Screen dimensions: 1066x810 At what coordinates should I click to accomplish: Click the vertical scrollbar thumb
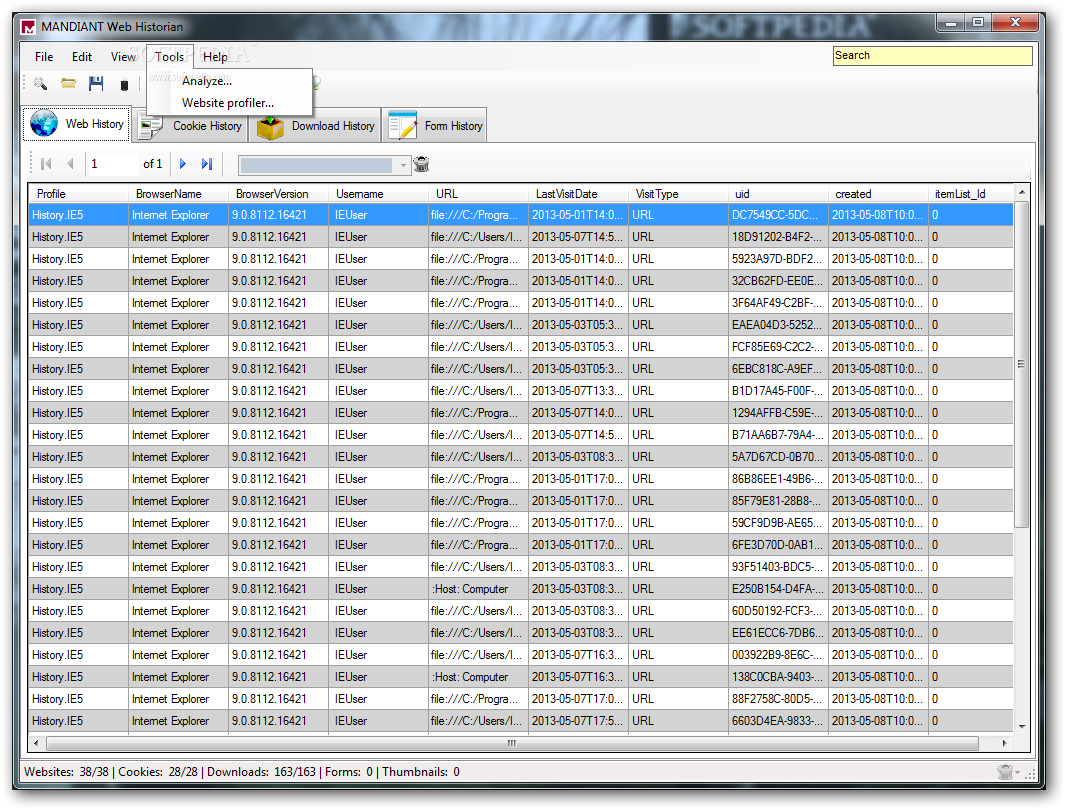coord(1021,364)
